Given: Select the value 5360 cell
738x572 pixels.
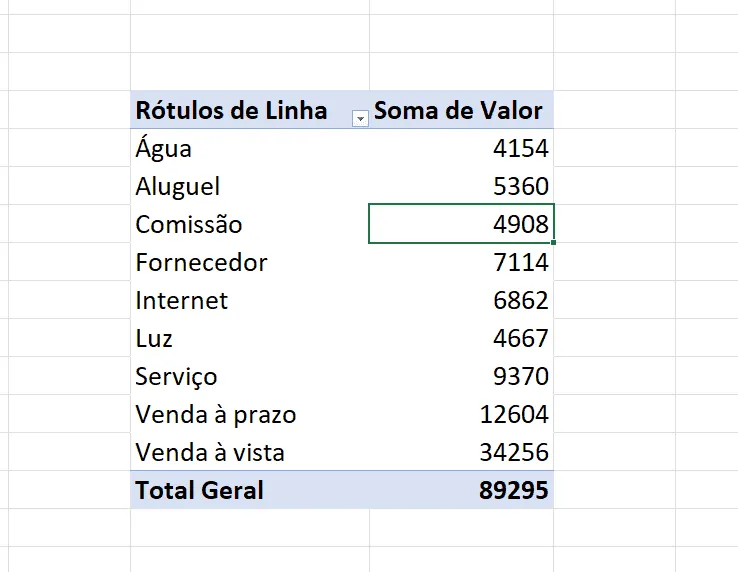Looking at the screenshot, I should [461, 186].
